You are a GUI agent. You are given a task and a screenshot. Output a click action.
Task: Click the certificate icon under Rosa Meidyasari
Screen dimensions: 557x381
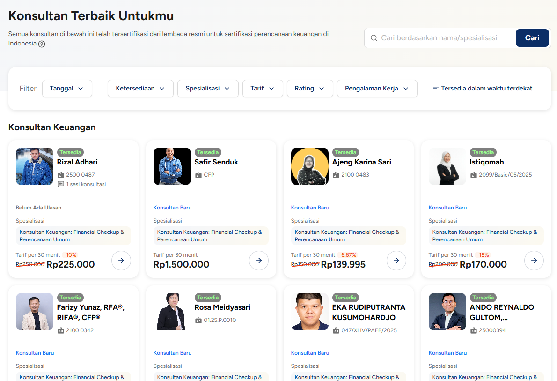tap(198, 320)
